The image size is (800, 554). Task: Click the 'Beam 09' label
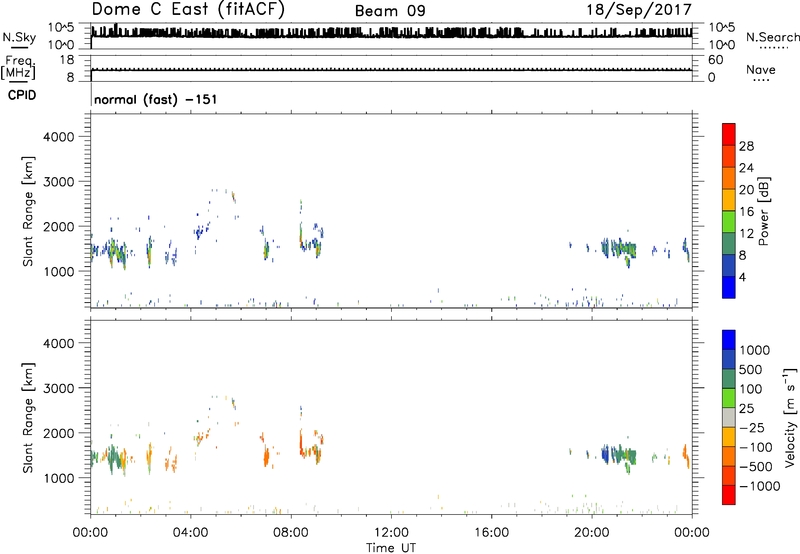390,11
